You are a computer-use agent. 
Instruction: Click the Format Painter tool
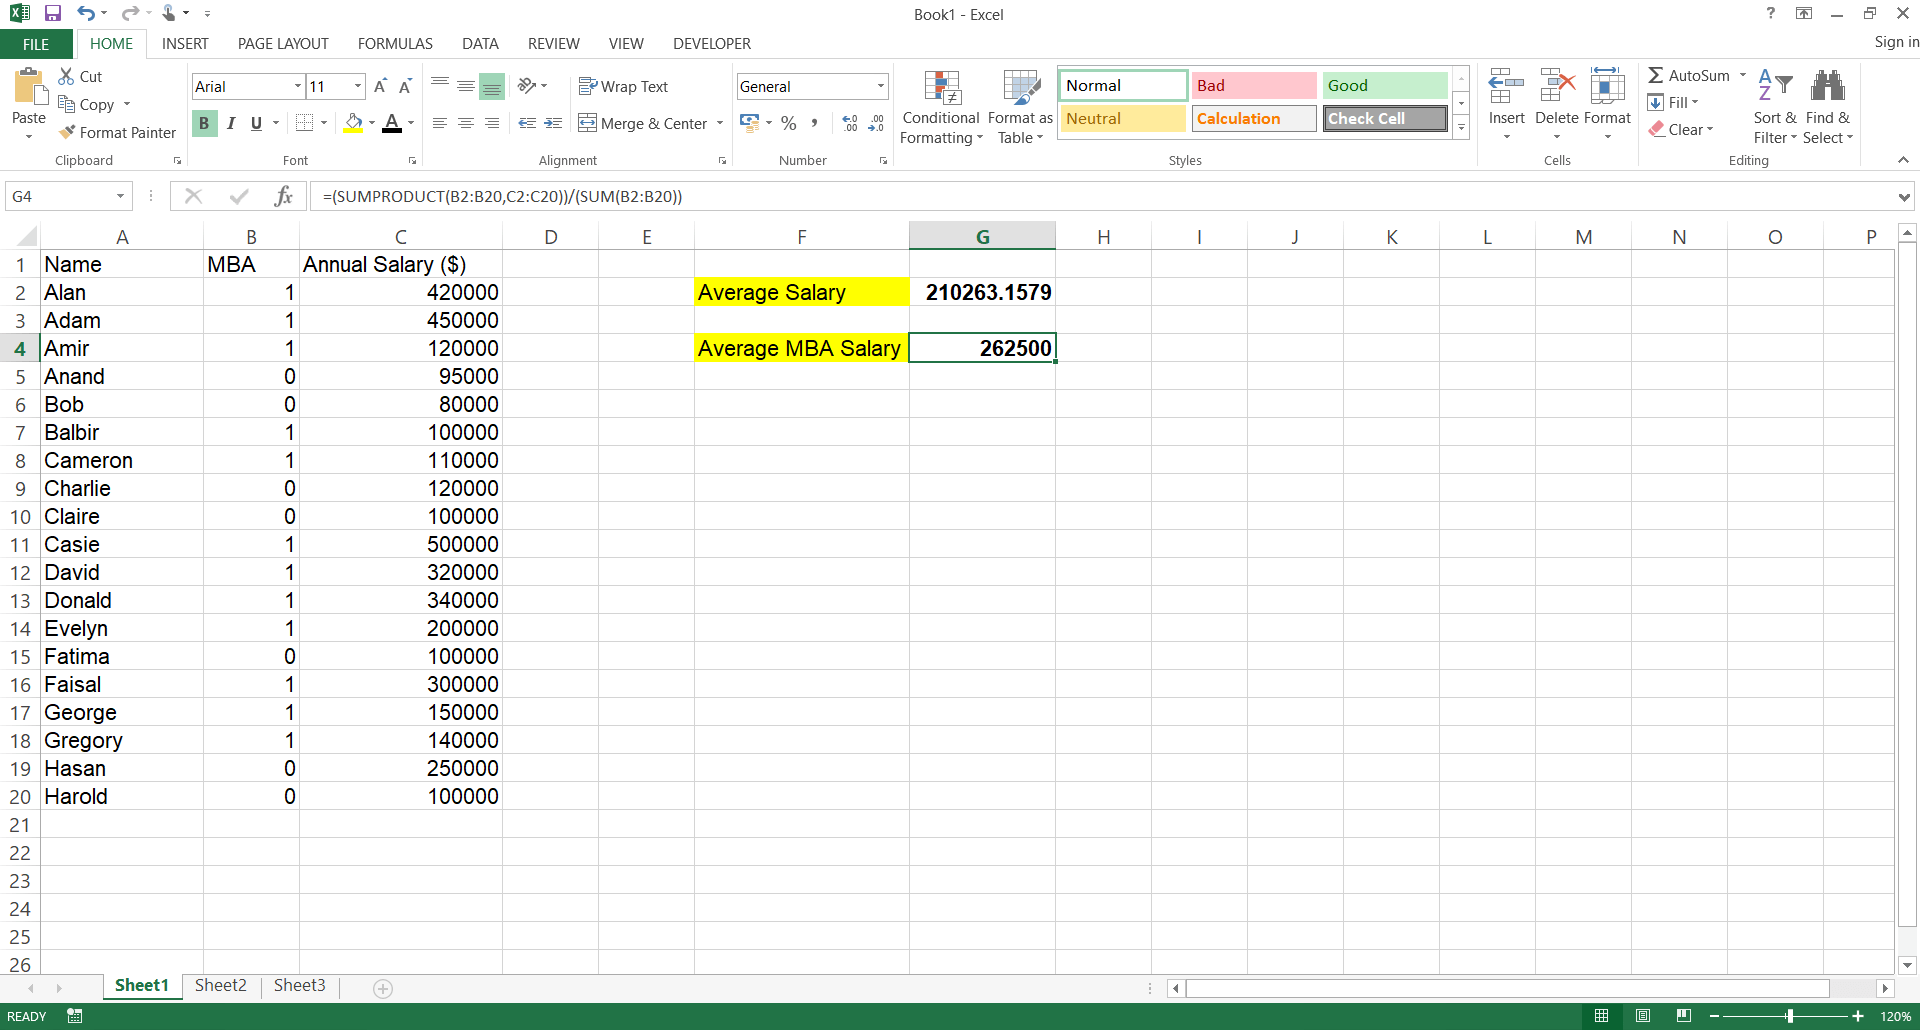pos(117,132)
